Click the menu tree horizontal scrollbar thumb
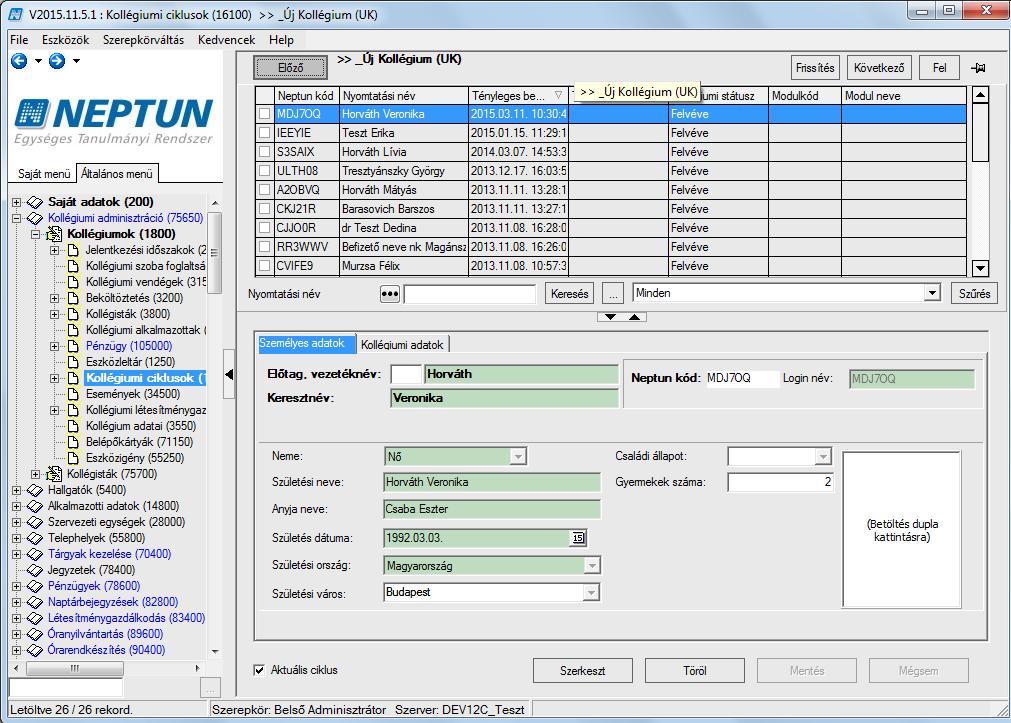 [74, 668]
